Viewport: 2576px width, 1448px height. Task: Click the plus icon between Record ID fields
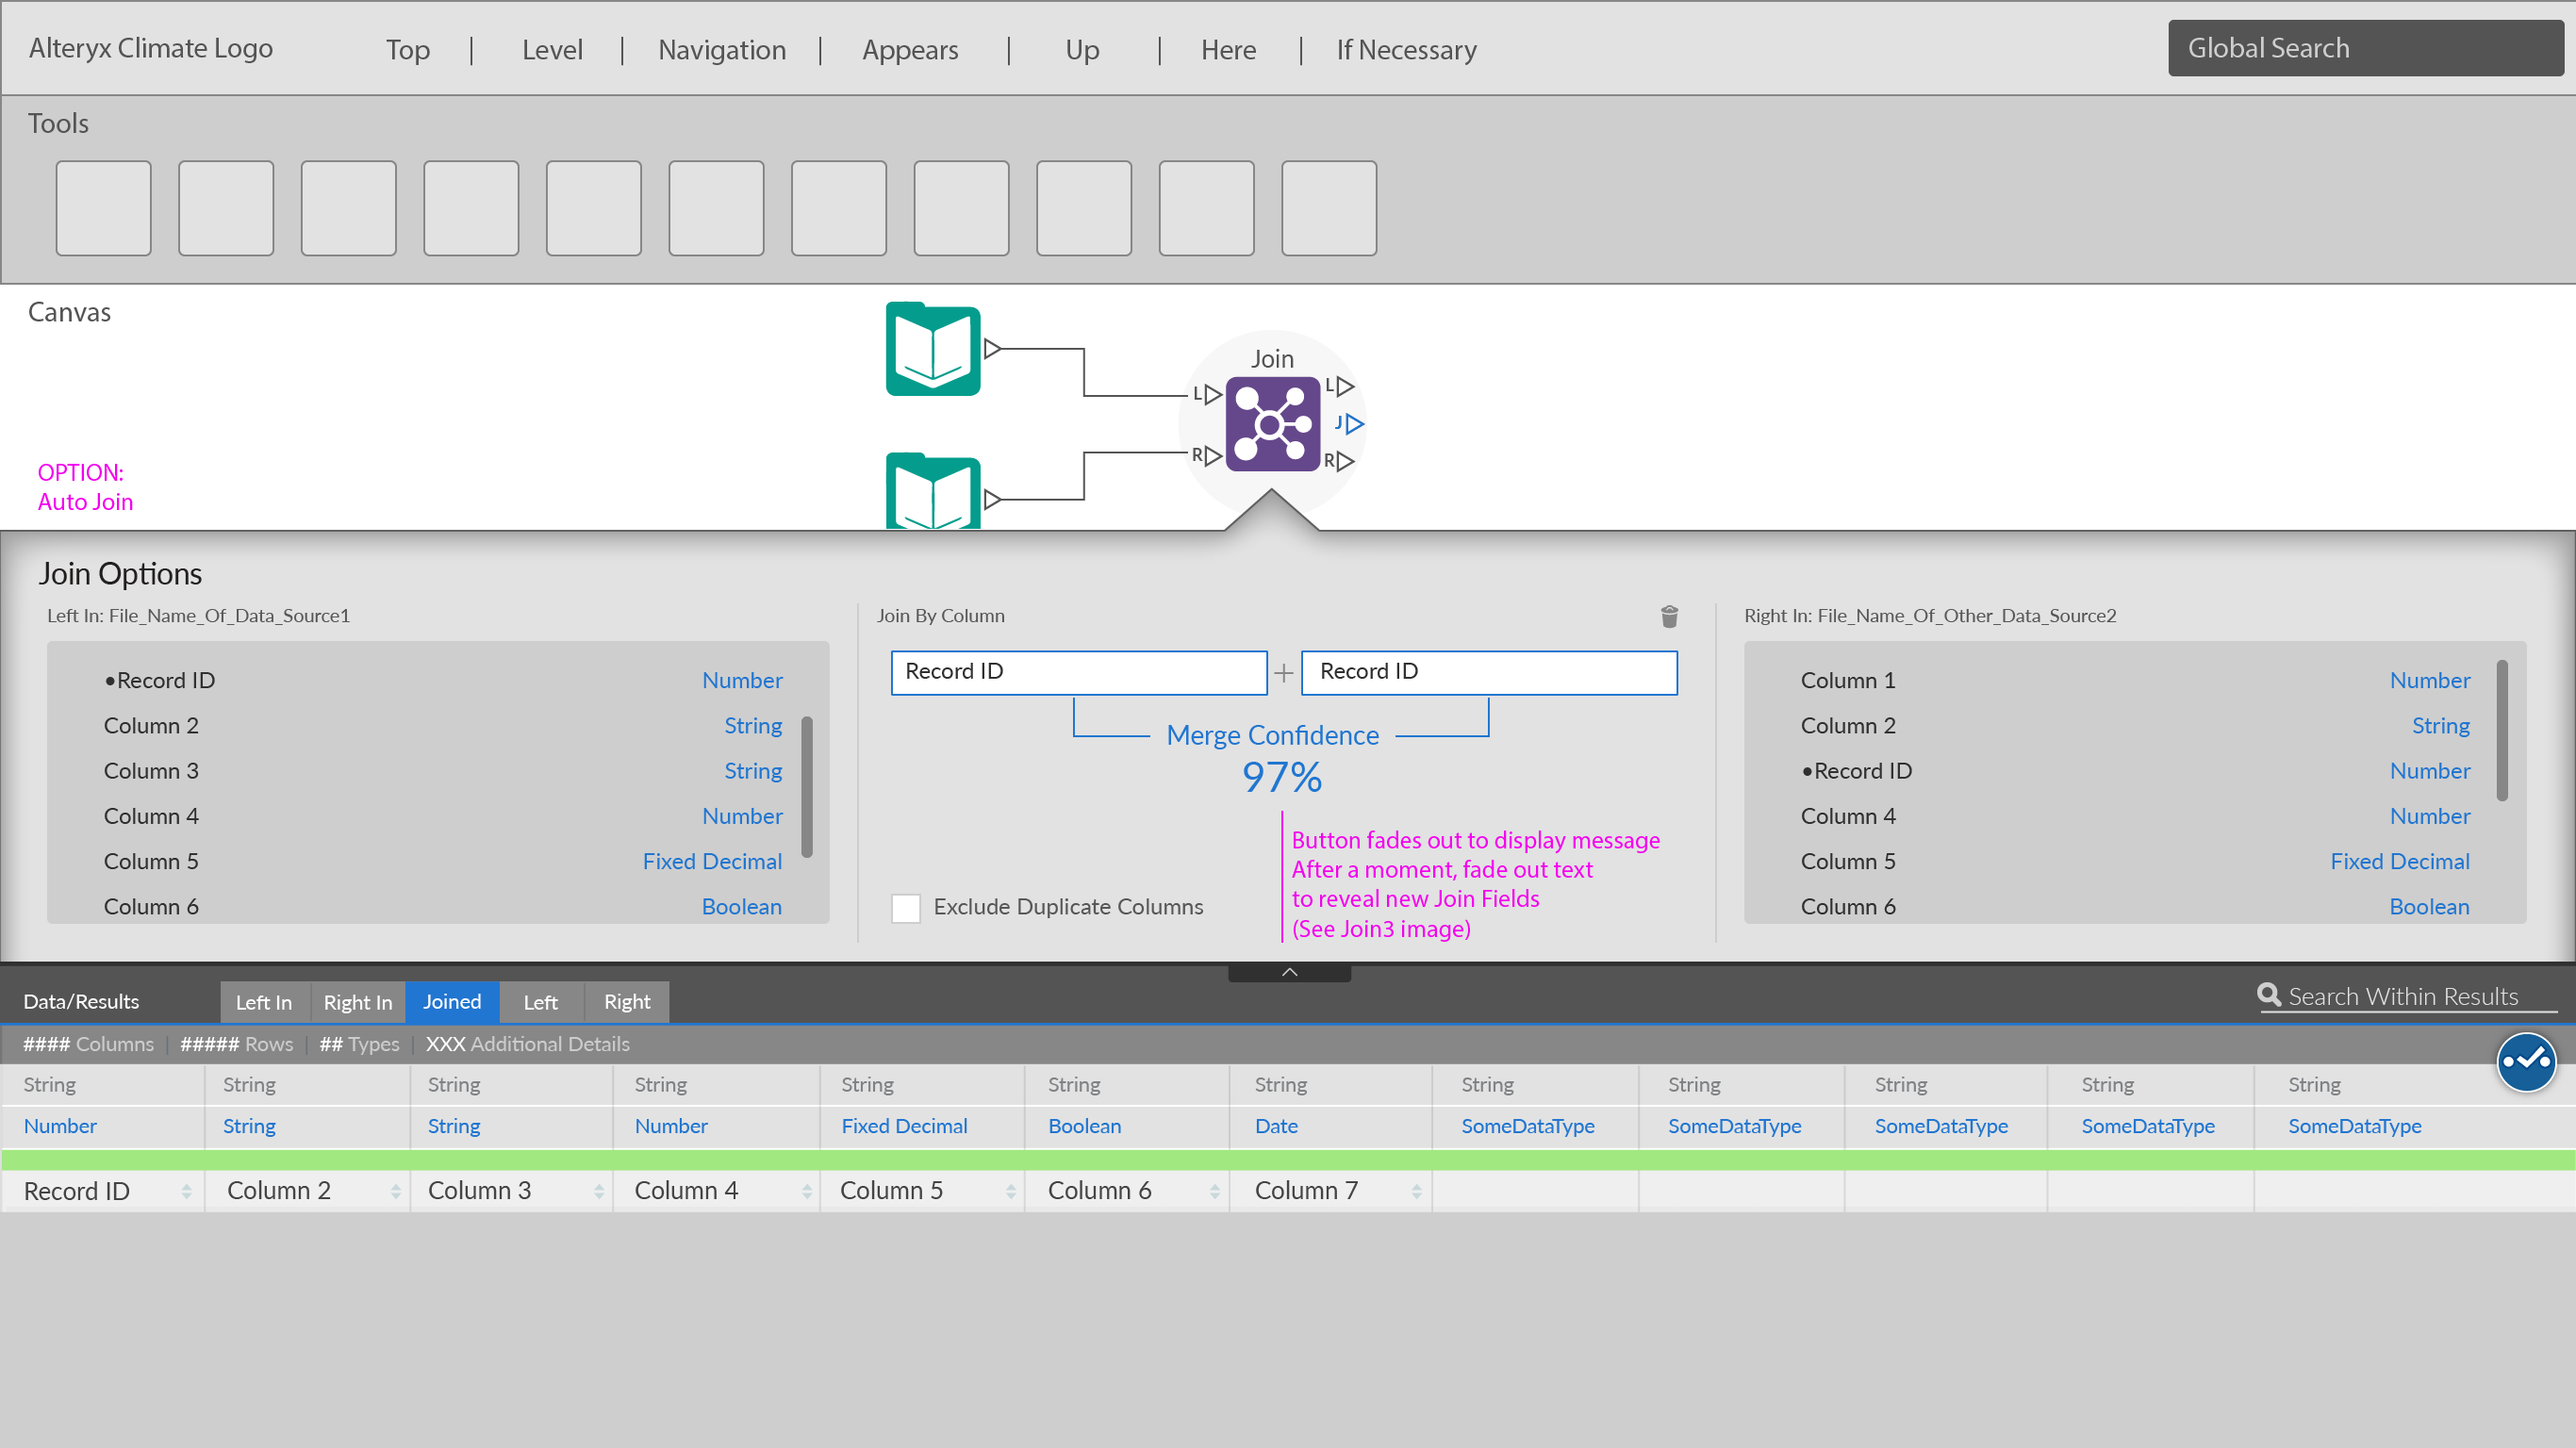point(1284,673)
